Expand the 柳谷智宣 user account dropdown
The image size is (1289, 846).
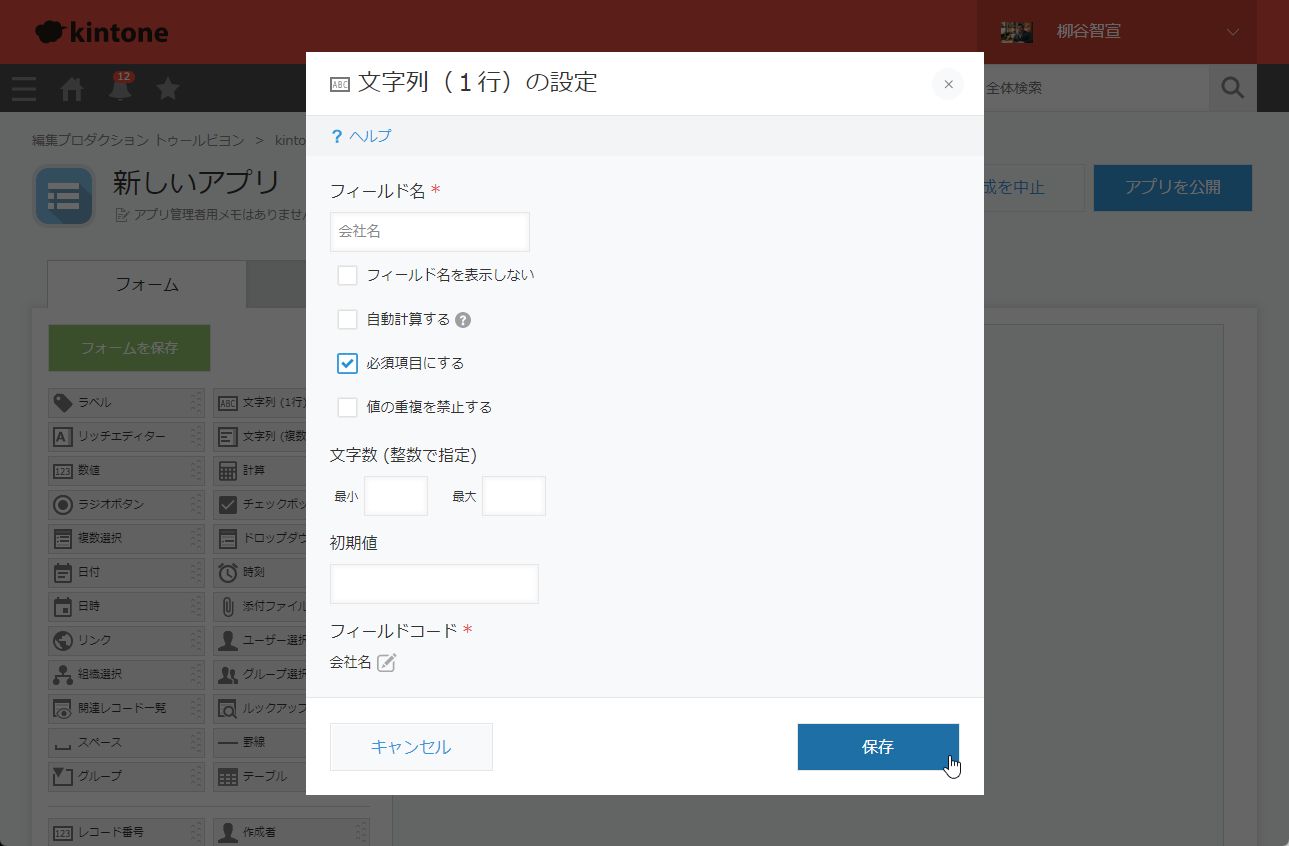click(x=1232, y=32)
